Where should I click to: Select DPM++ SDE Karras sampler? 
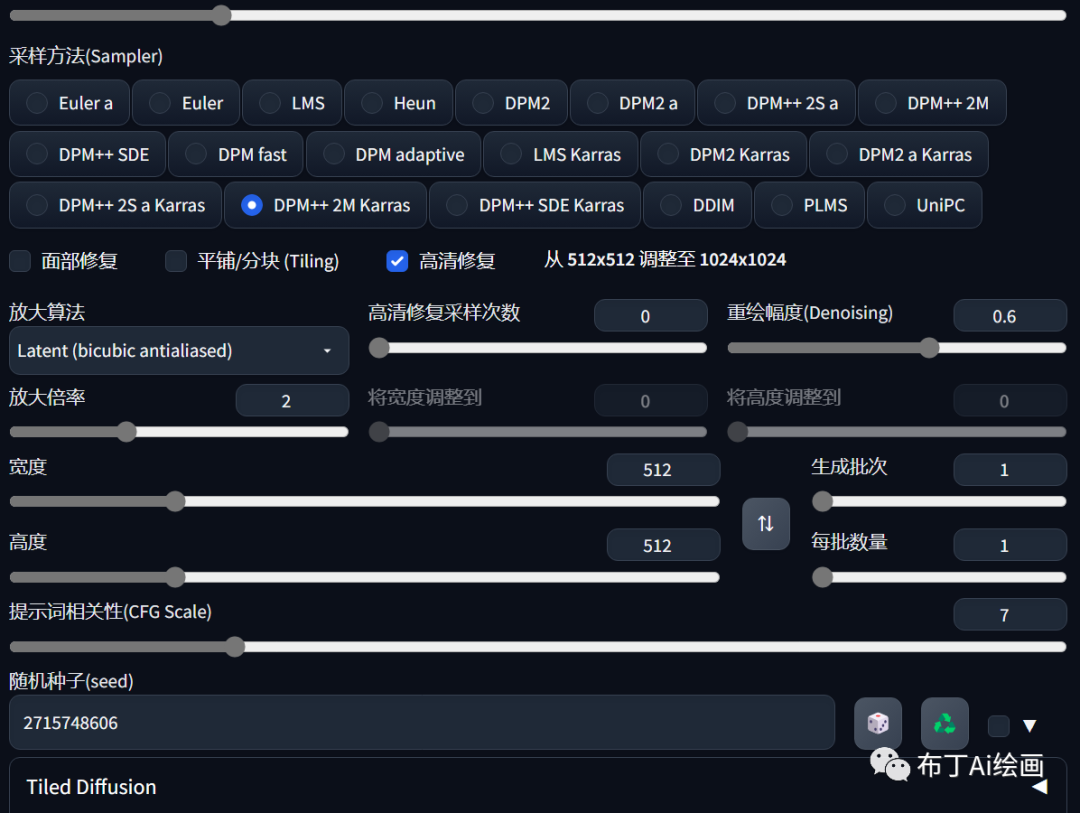pos(534,205)
